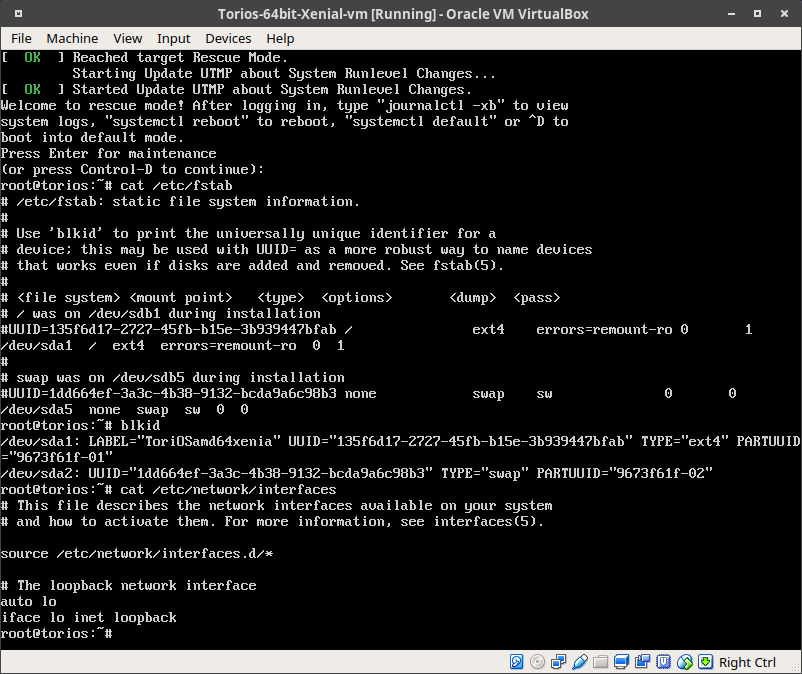Viewport: 802px width, 674px height.
Task: Click the single-monitor display indicator
Action: (621, 662)
